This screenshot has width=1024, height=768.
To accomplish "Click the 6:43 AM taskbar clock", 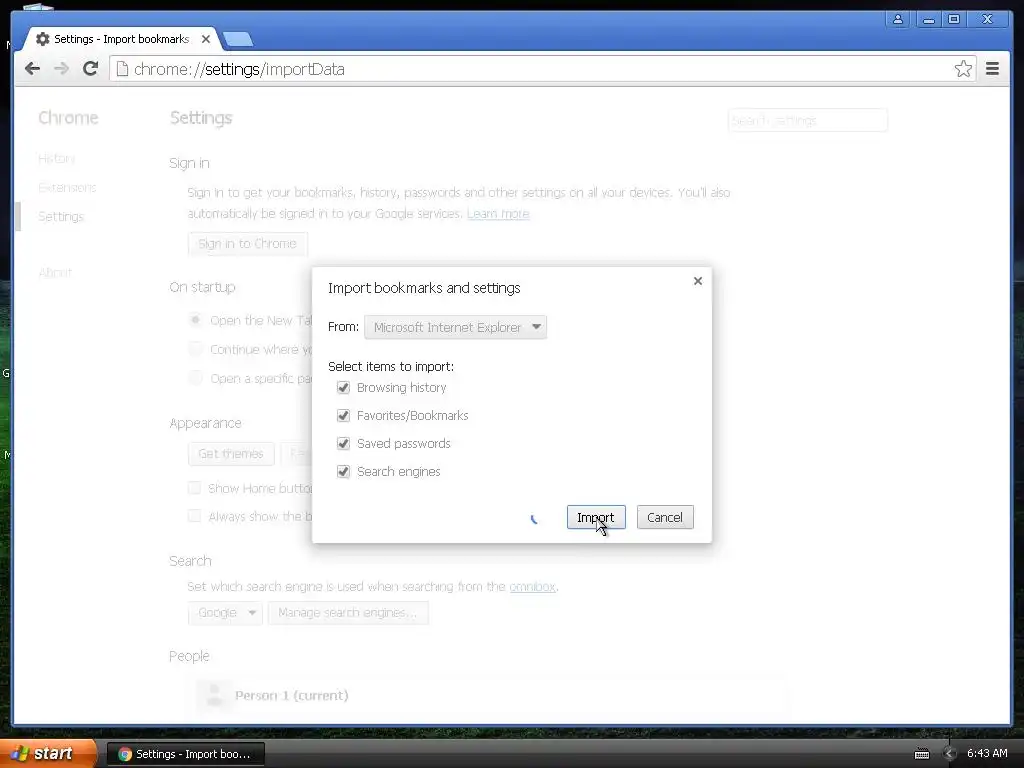I will pyautogui.click(x=987, y=753).
